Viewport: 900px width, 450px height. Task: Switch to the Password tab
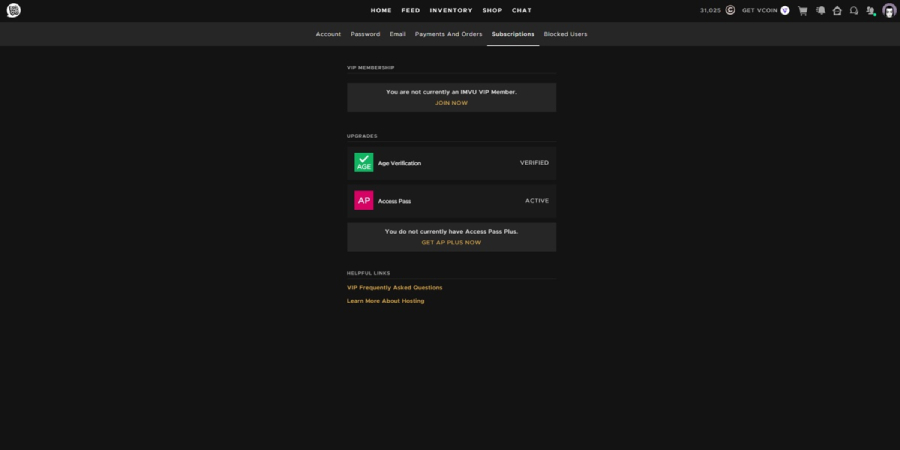click(365, 34)
